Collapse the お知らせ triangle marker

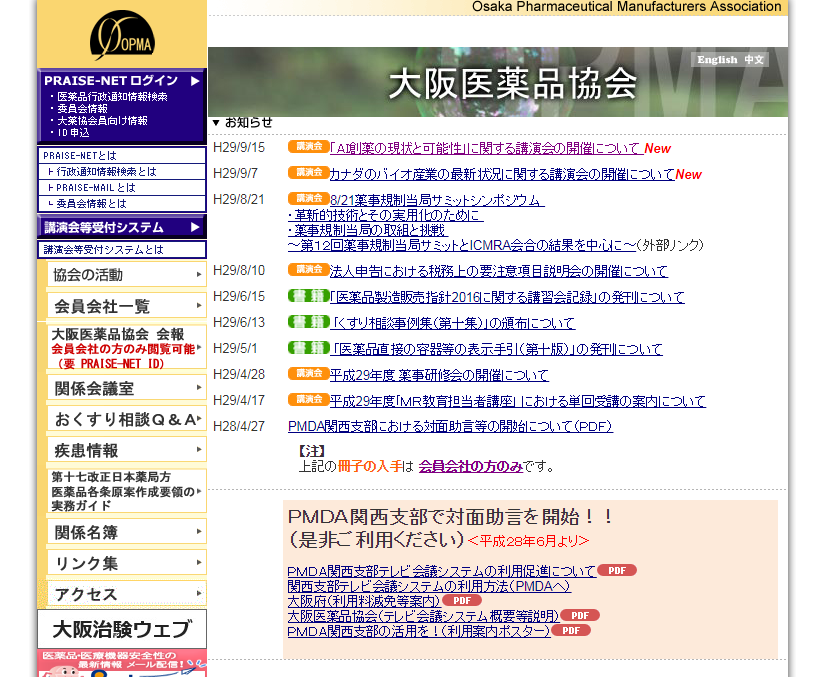pyautogui.click(x=216, y=123)
